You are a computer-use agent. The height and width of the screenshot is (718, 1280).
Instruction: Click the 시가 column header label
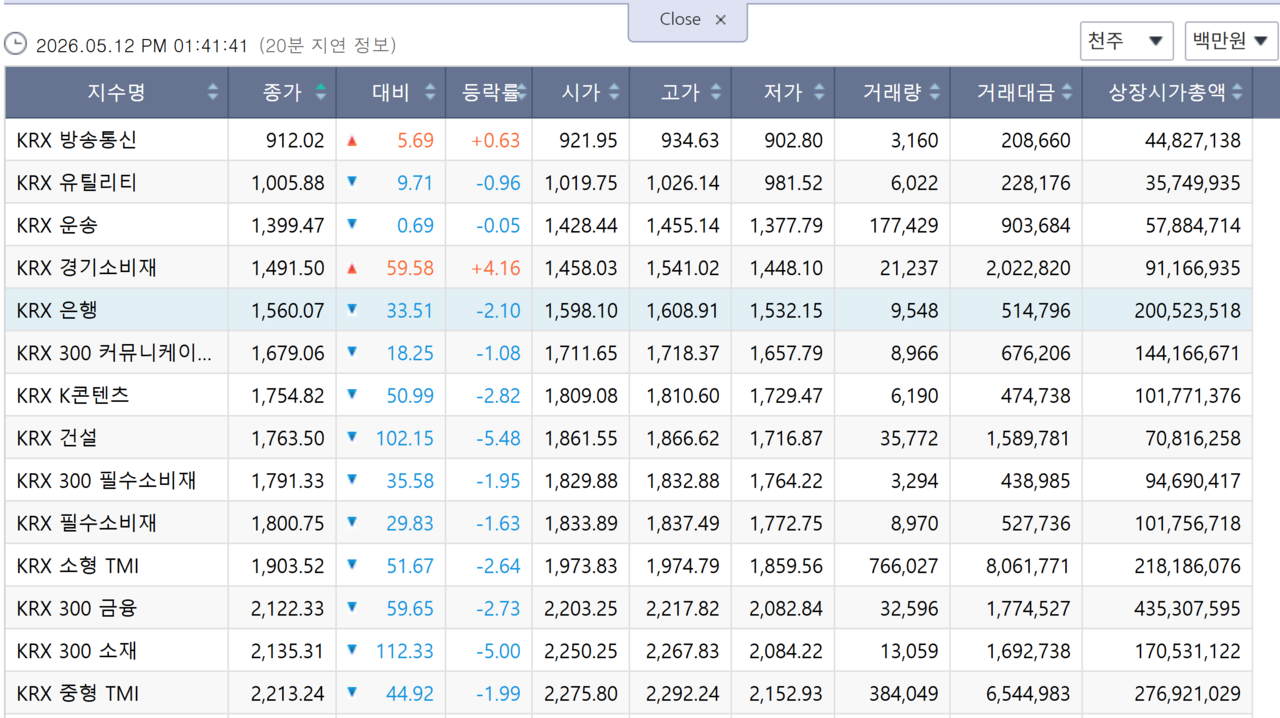[580, 92]
